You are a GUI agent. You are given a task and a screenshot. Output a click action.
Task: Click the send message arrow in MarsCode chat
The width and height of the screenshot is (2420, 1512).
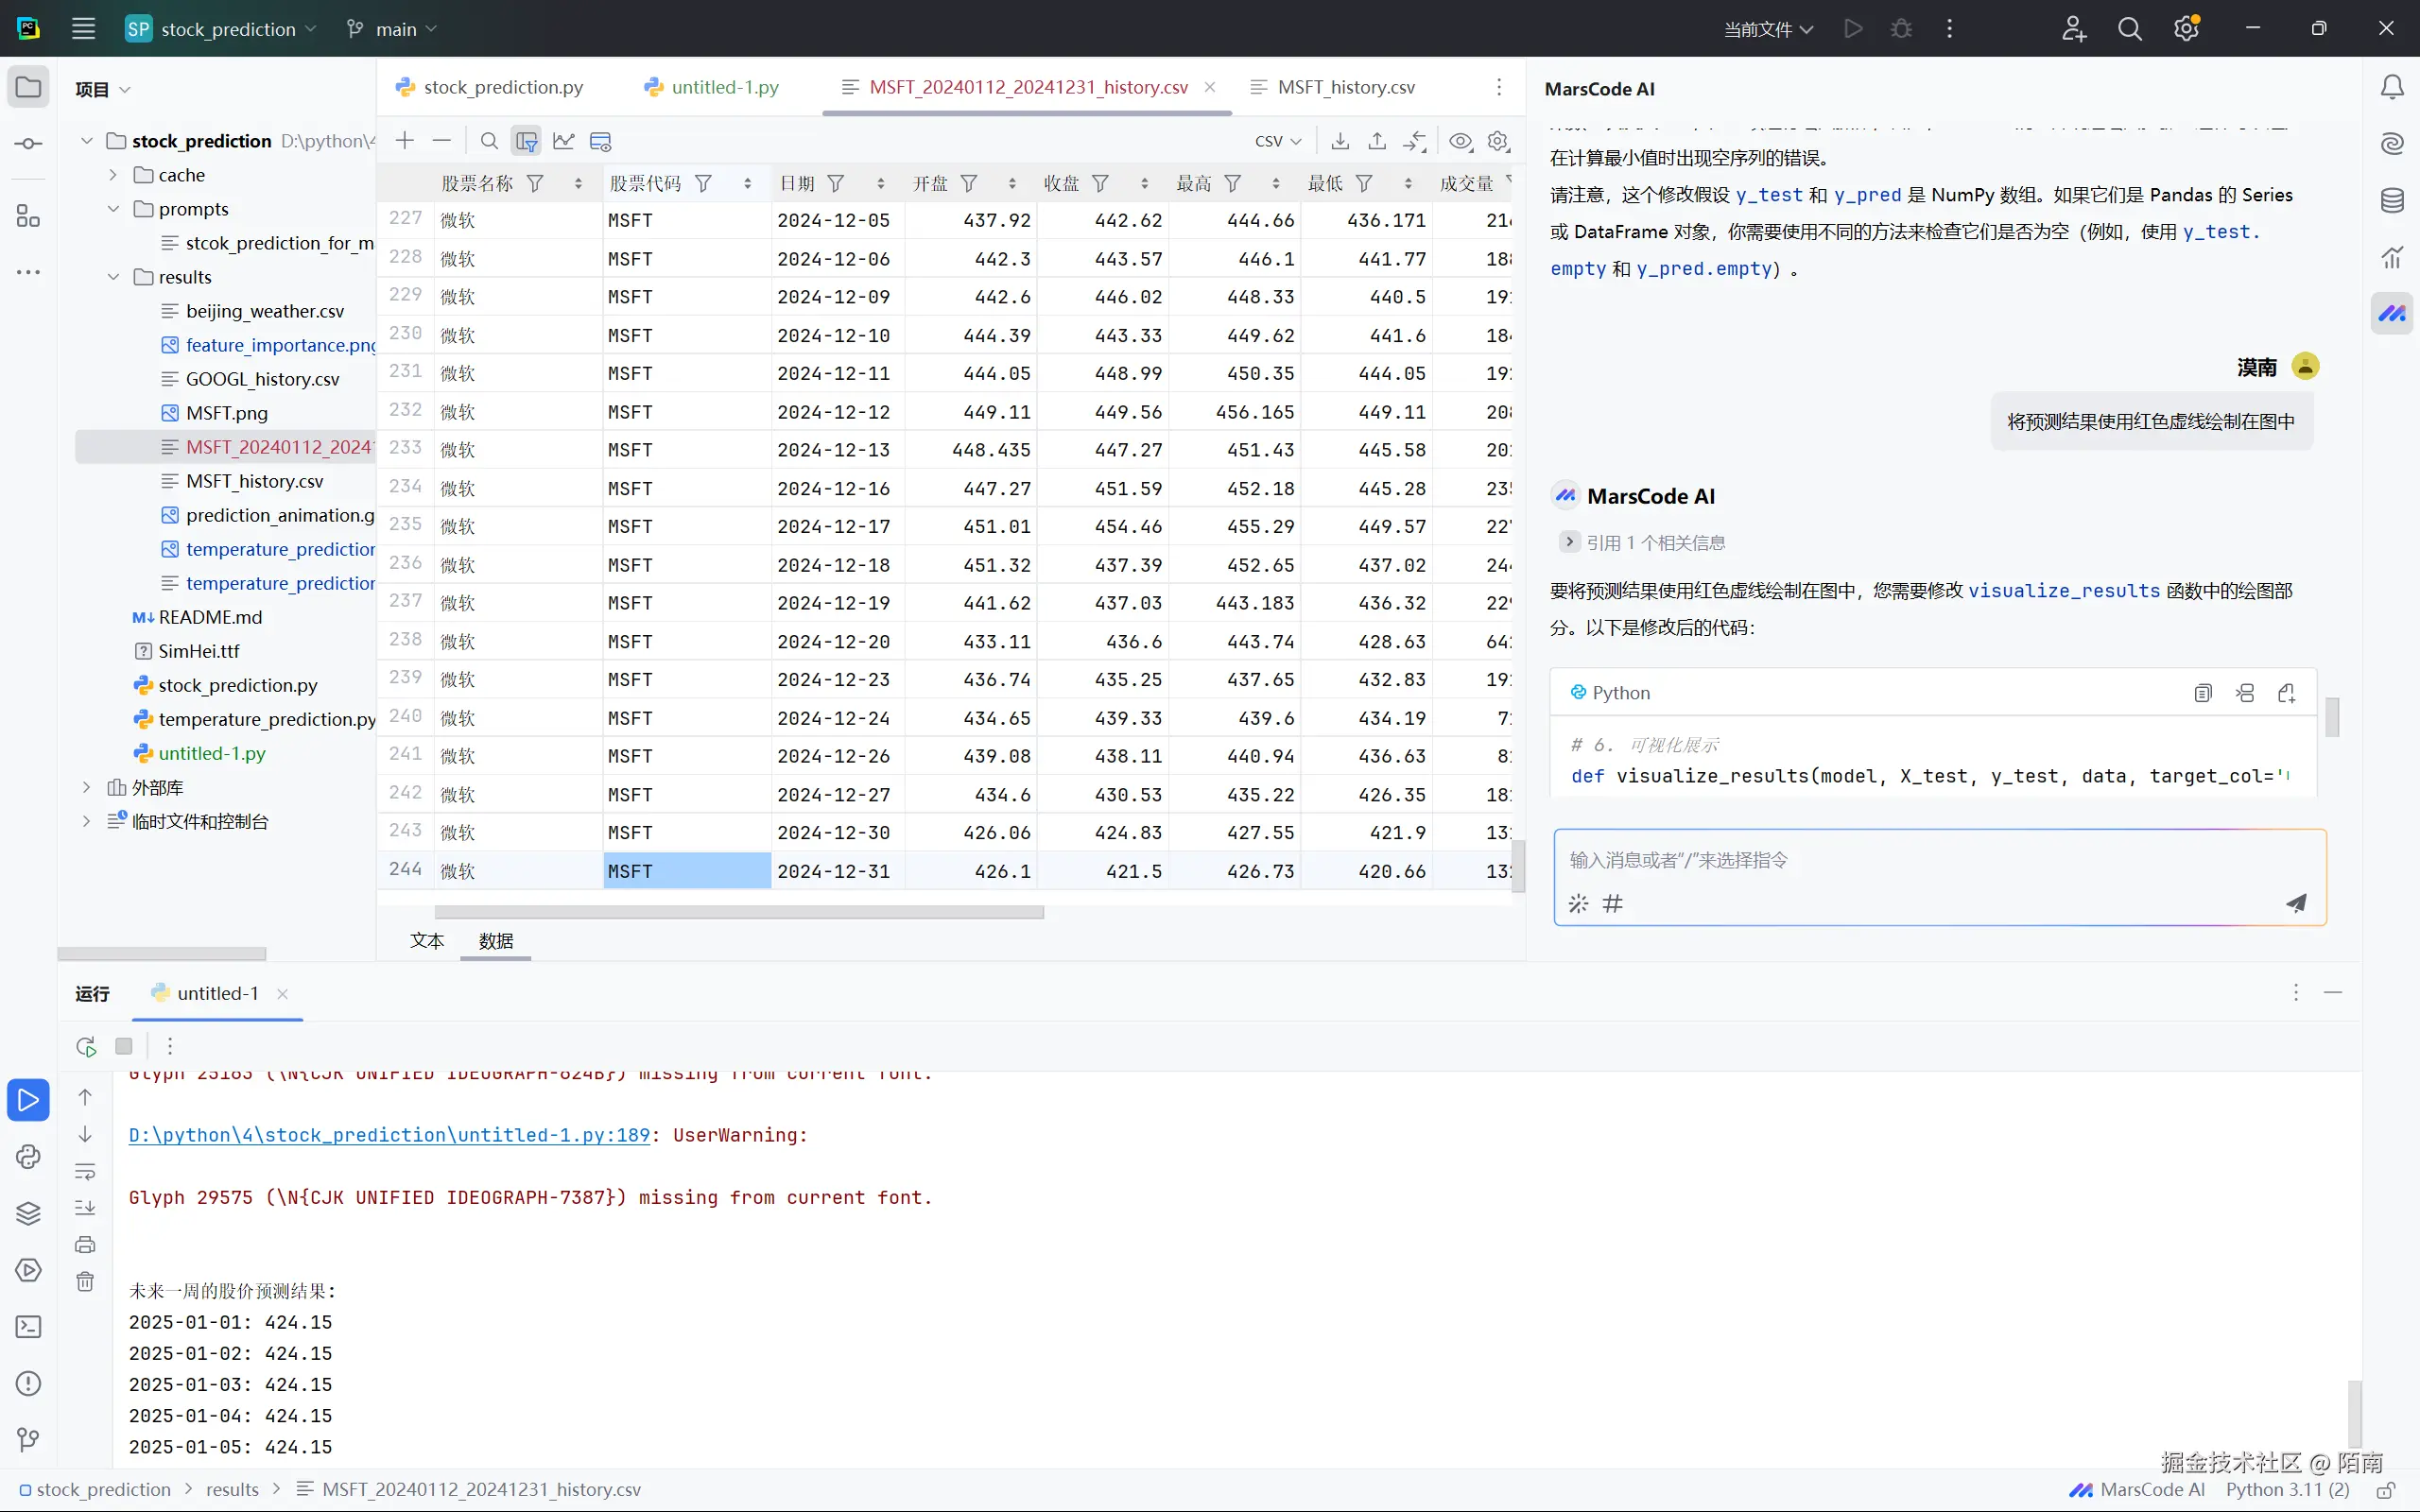point(2296,903)
